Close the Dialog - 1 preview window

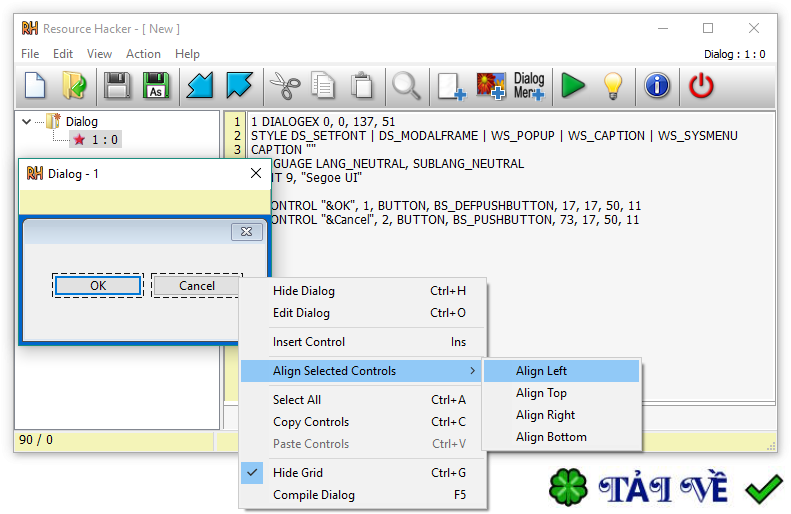256,173
